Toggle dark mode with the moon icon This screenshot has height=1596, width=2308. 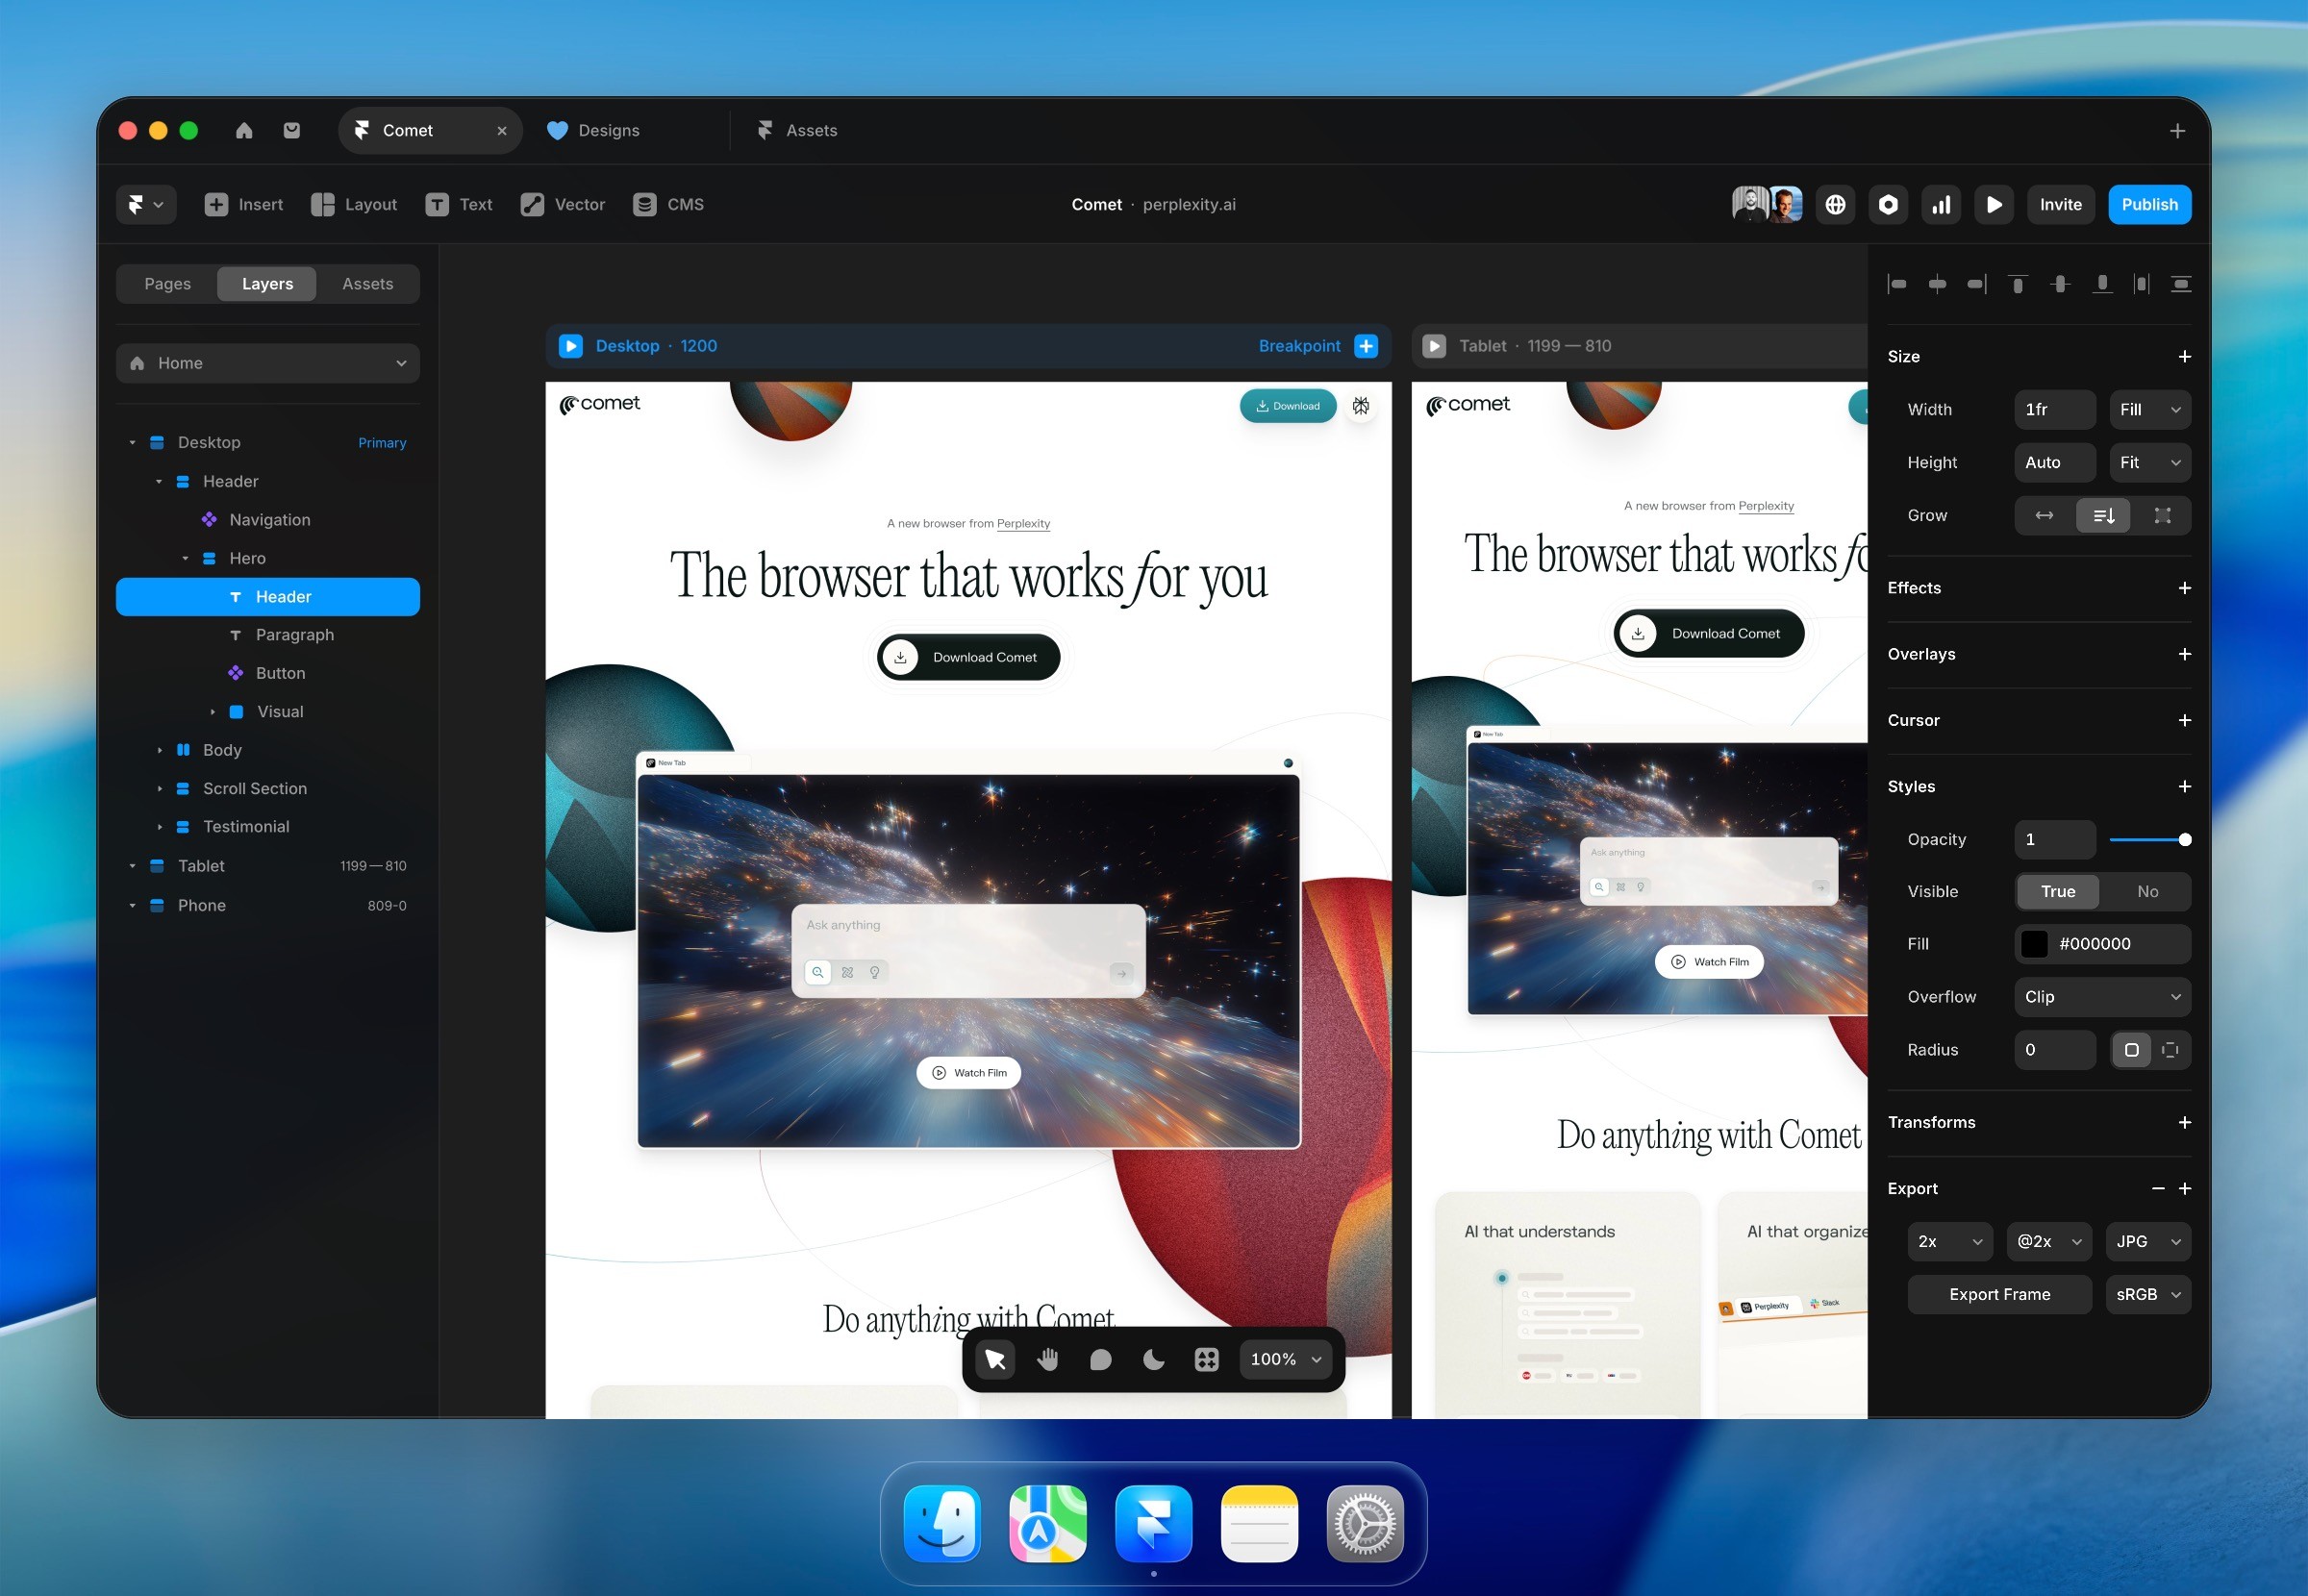(1154, 1359)
